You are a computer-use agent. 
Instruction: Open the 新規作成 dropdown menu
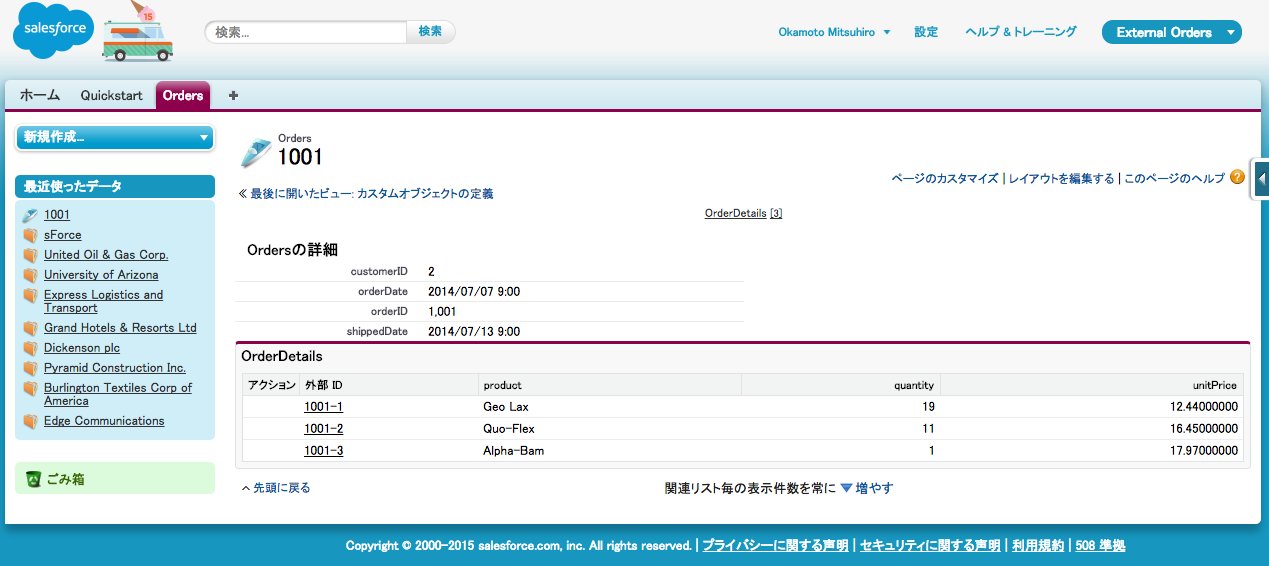pos(115,137)
